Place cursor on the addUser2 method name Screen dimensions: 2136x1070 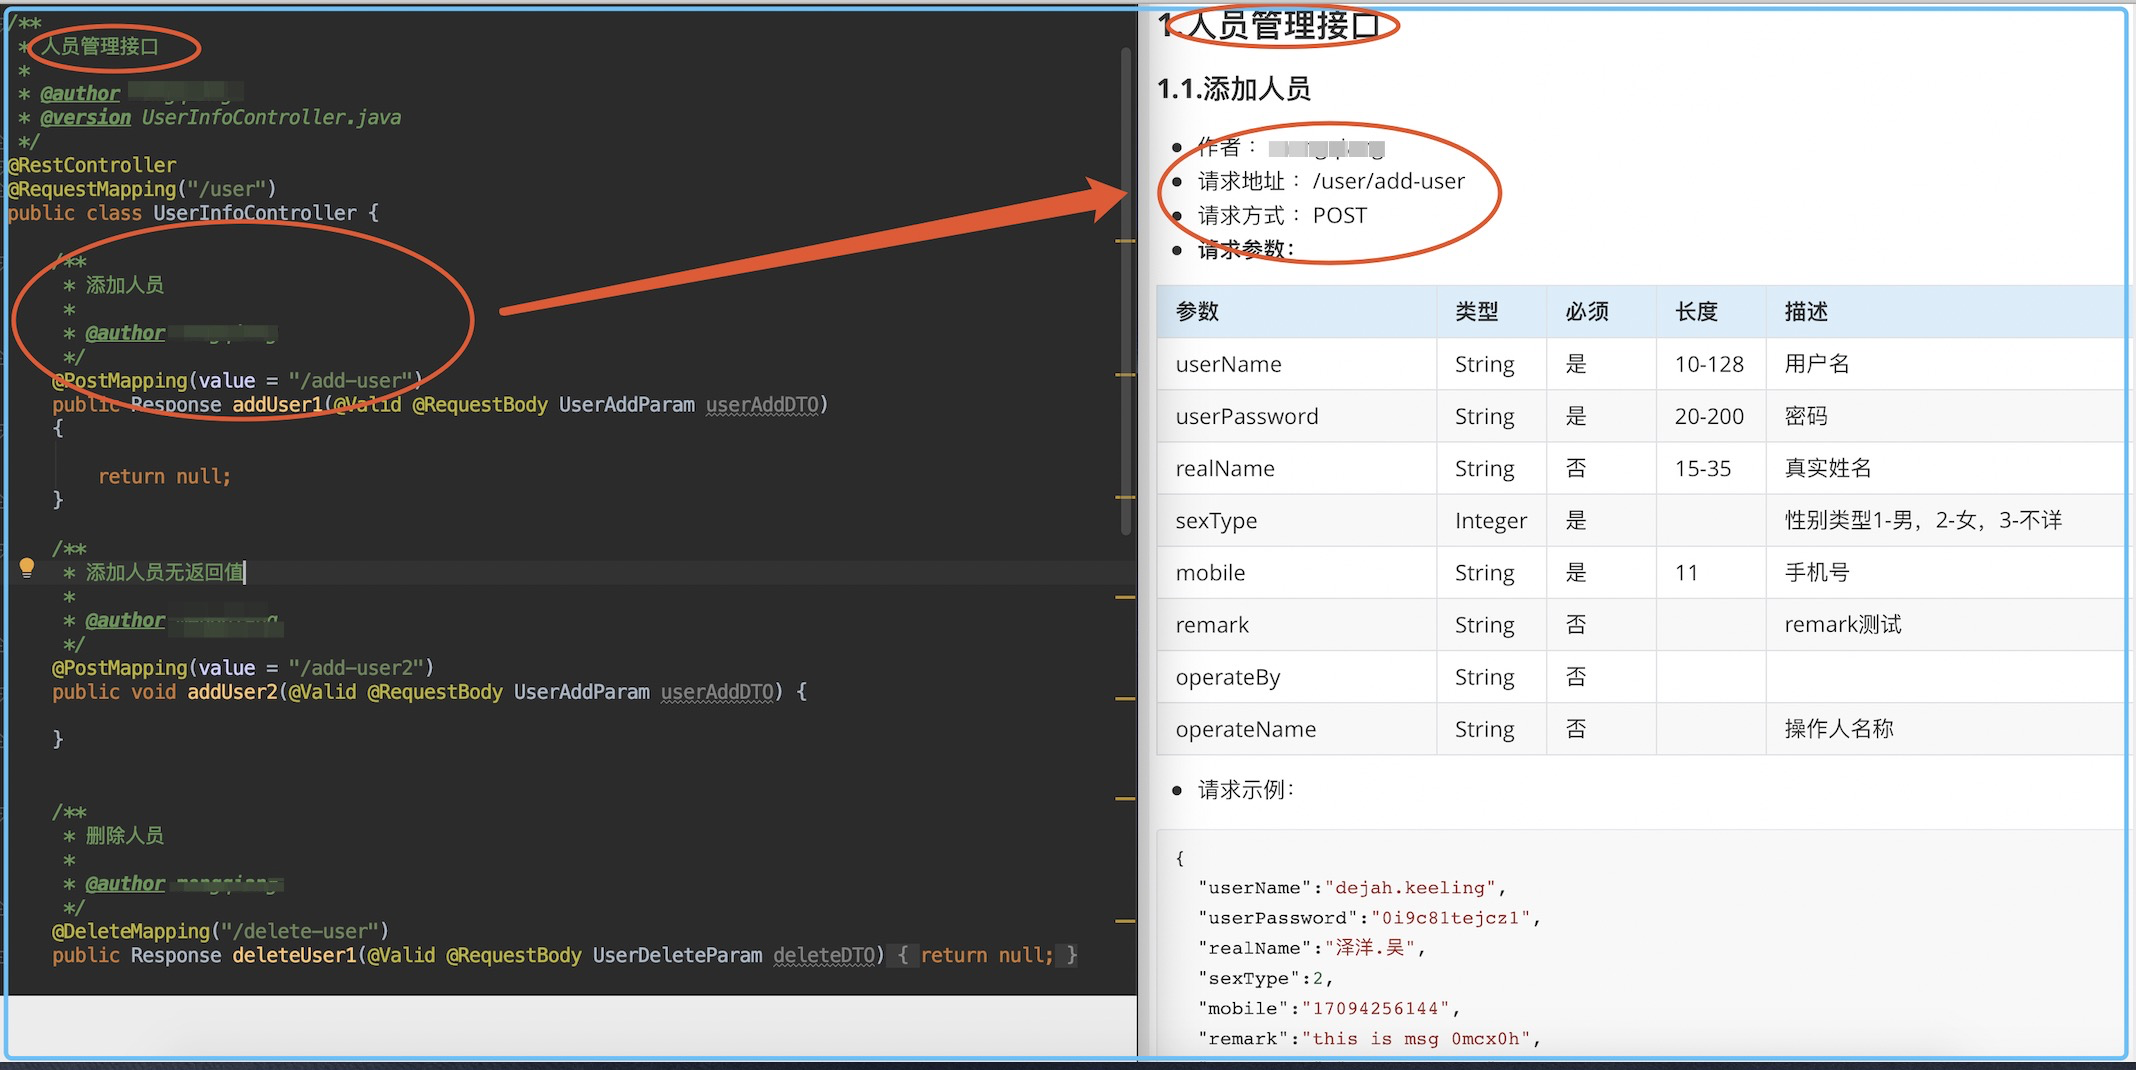click(x=232, y=692)
